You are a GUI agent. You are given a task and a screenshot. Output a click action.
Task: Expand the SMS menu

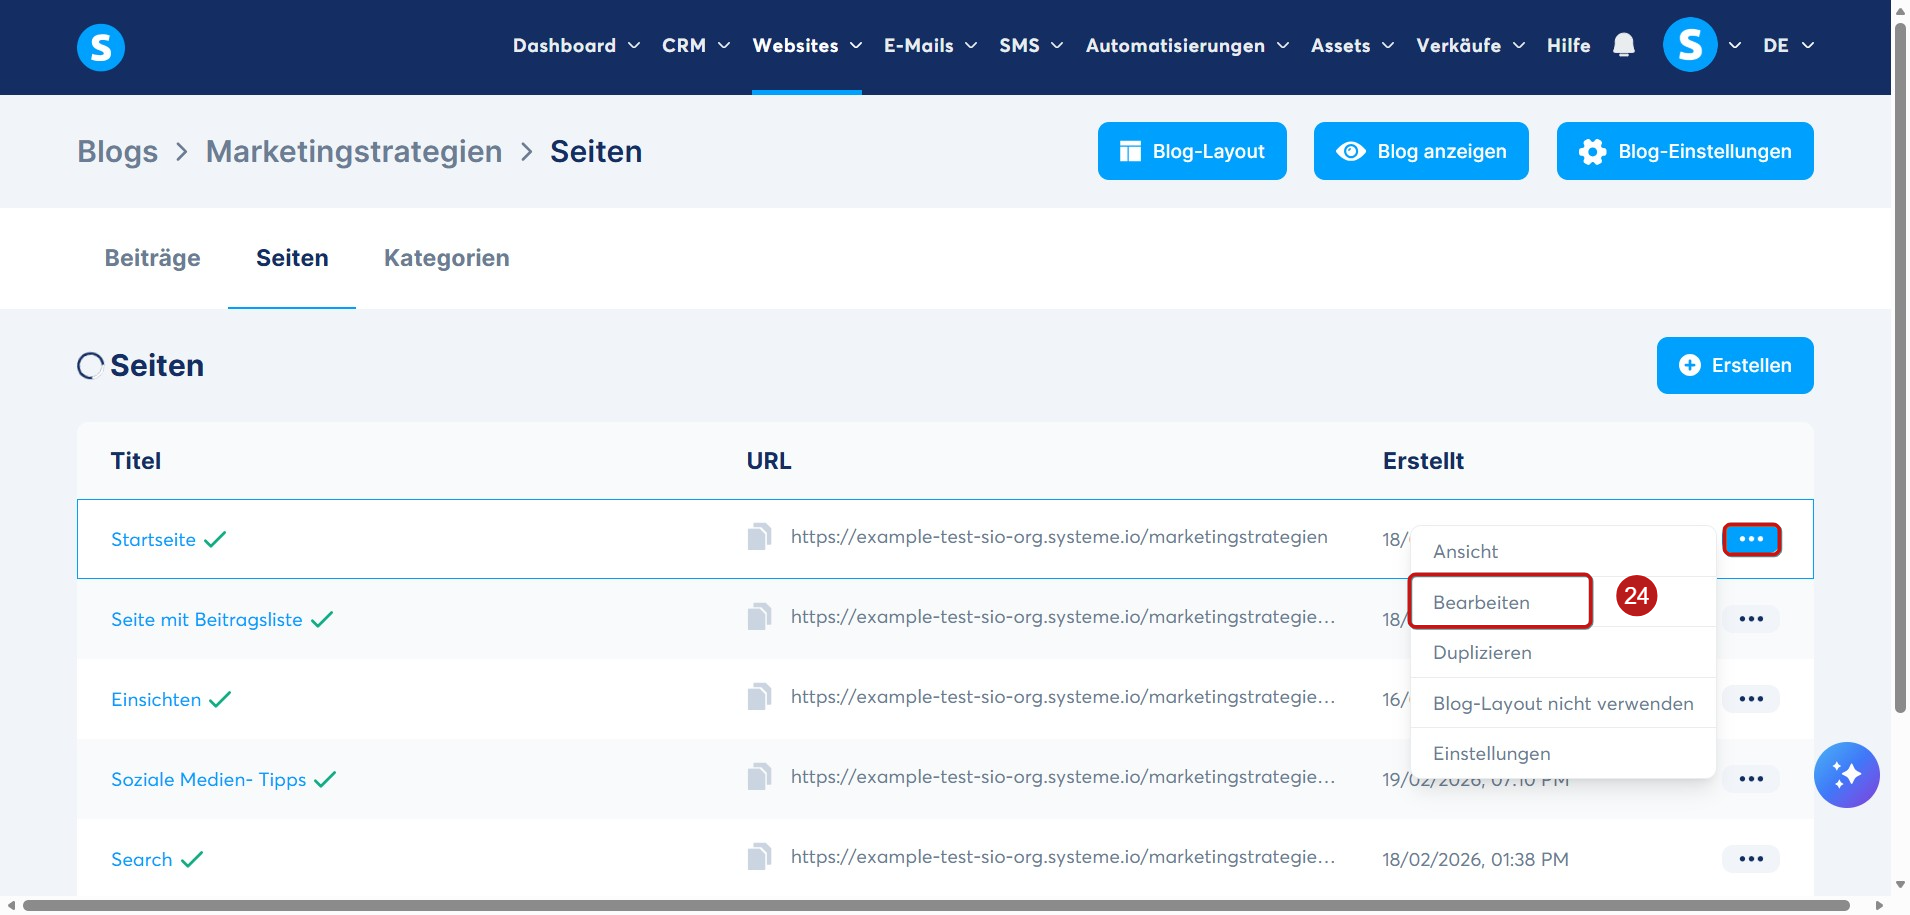(1031, 45)
